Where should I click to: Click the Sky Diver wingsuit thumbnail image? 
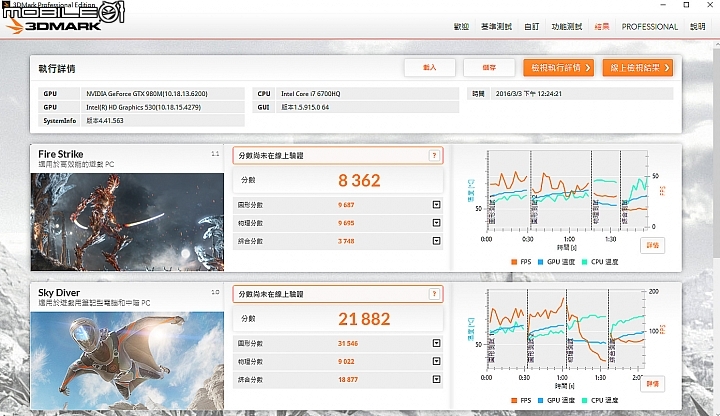(127, 360)
